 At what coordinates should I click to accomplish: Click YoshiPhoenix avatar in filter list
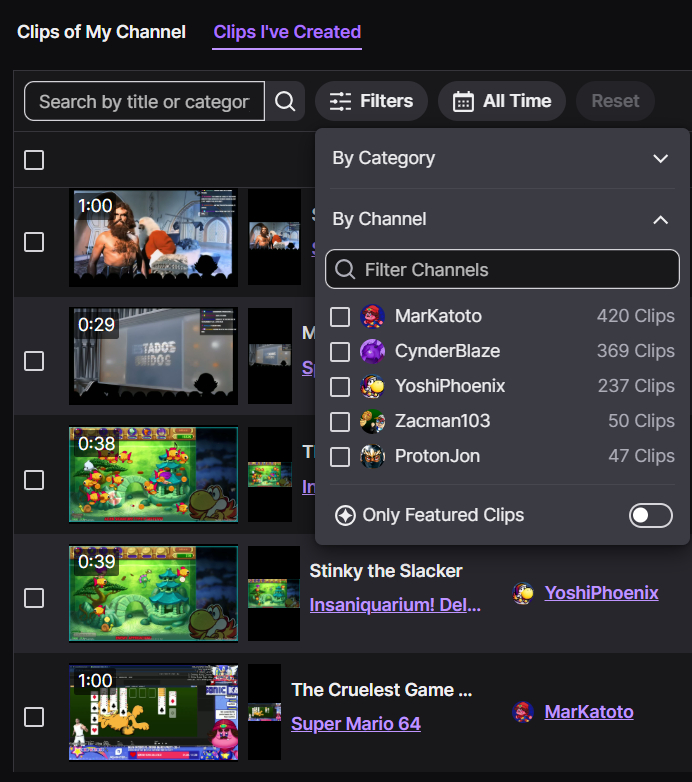click(x=372, y=387)
